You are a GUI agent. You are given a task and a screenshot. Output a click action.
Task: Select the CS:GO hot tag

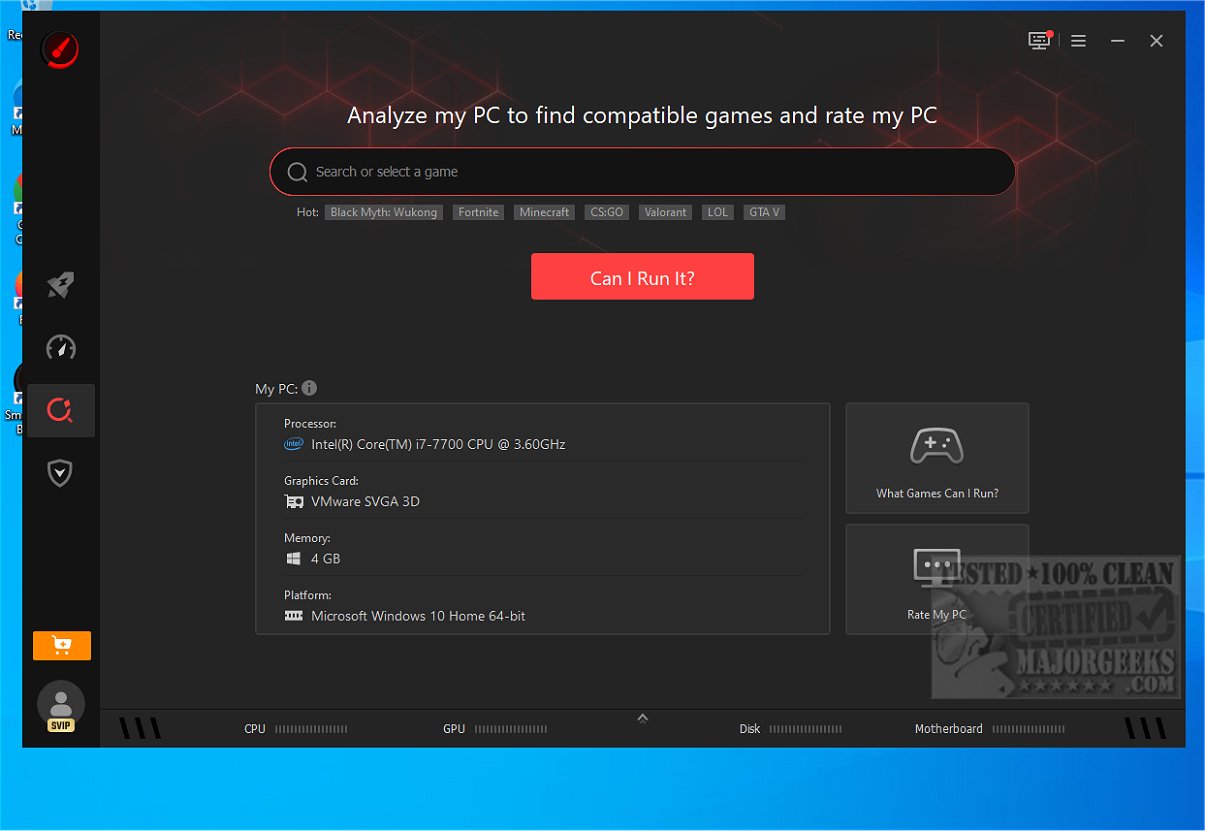[607, 212]
